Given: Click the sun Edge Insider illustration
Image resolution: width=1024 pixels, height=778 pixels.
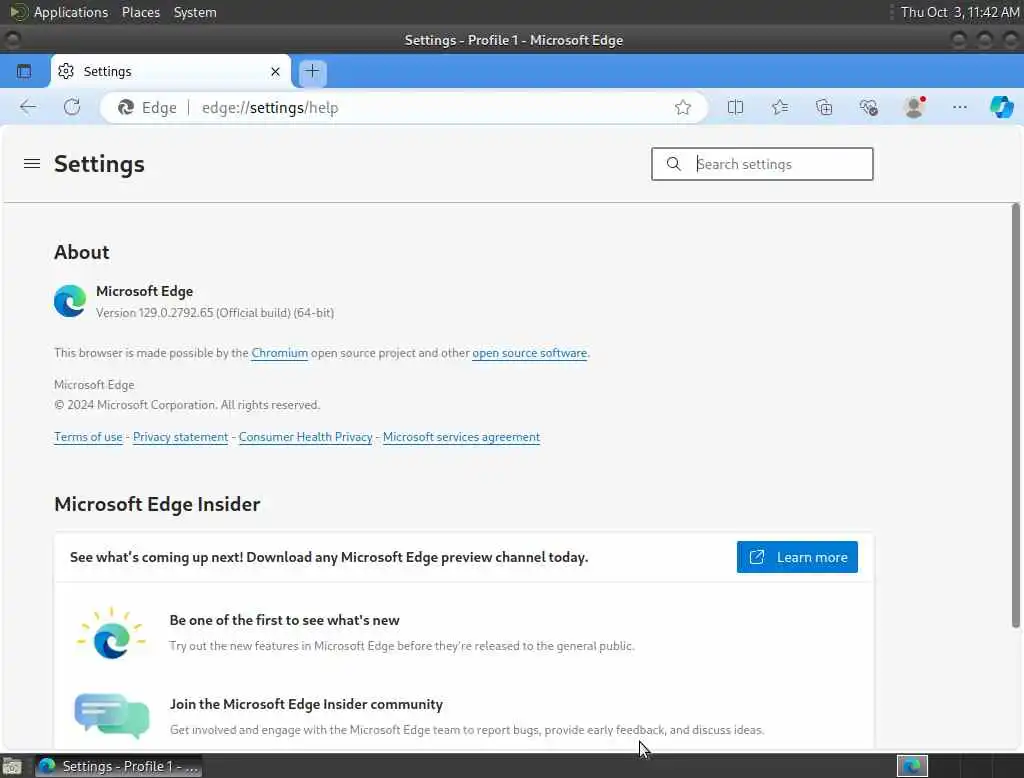Looking at the screenshot, I should pyautogui.click(x=111, y=633).
